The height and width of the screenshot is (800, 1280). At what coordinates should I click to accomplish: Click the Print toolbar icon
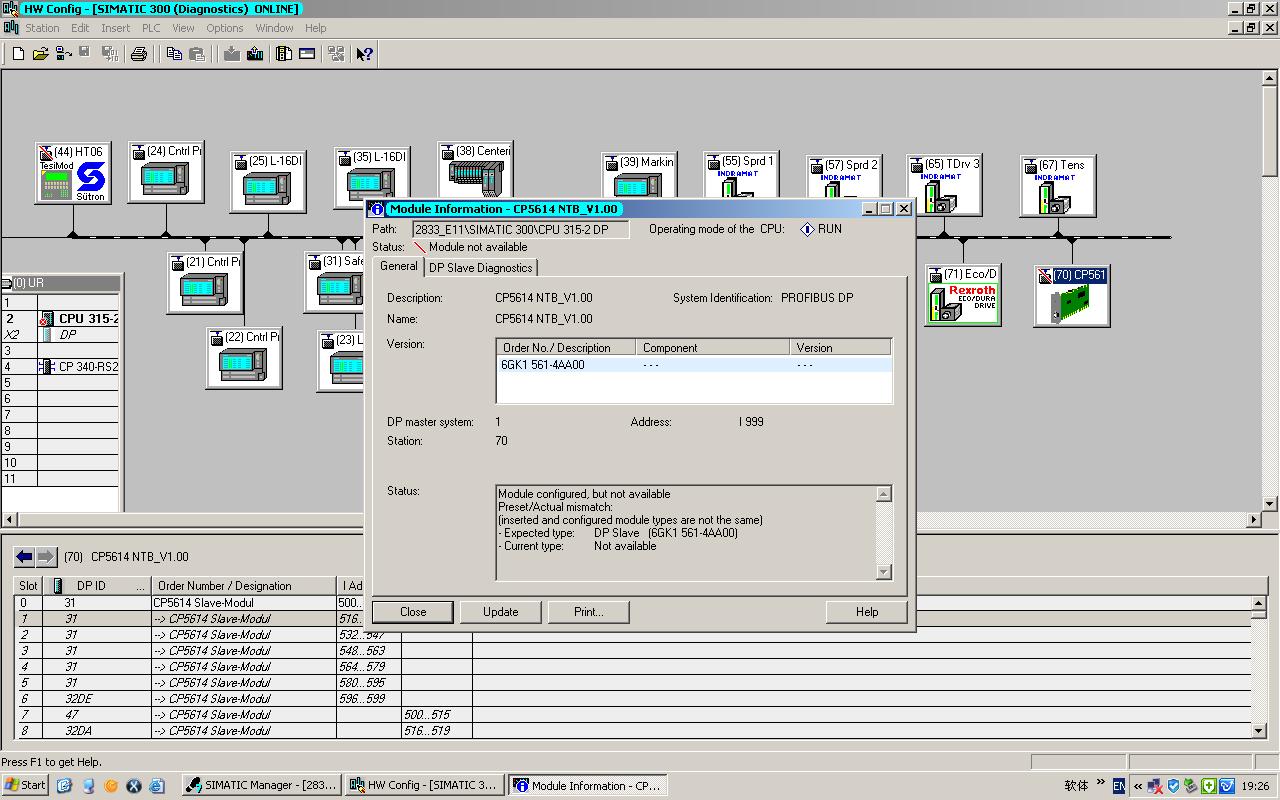click(139, 54)
